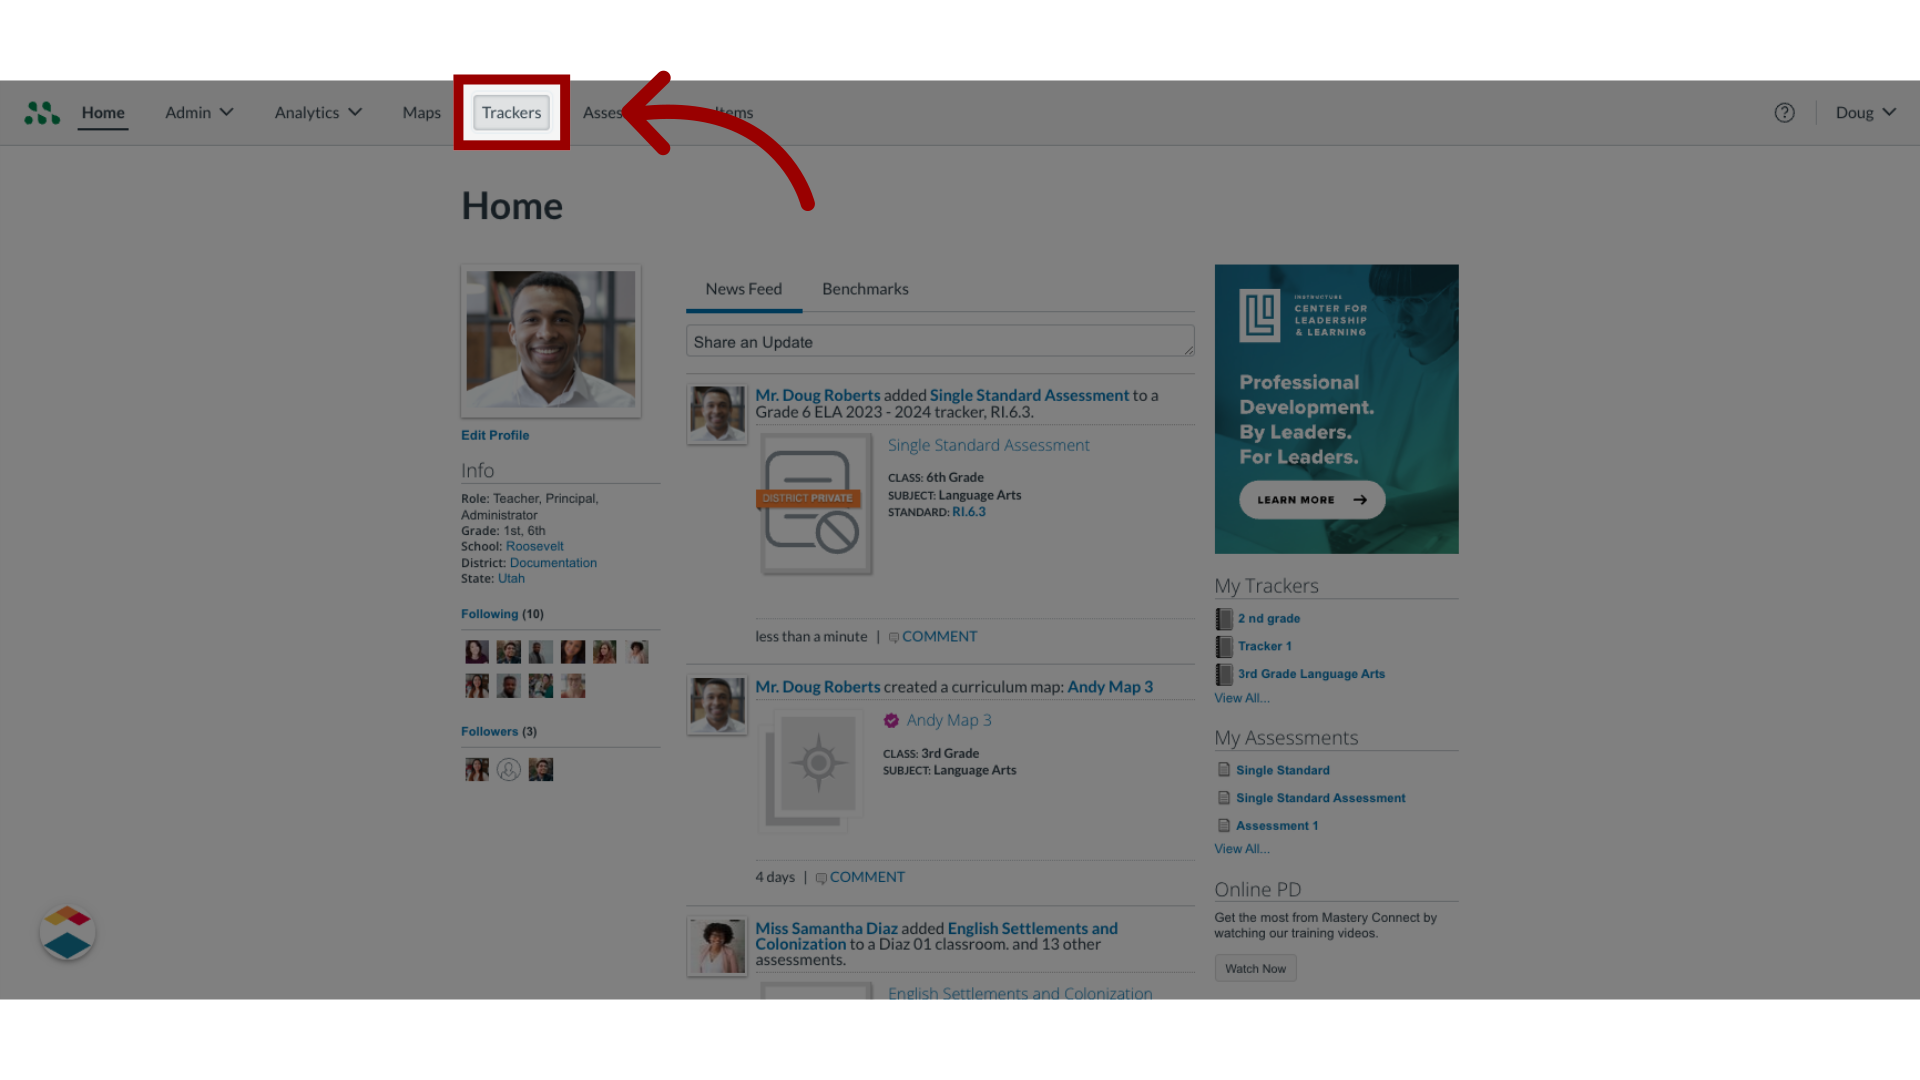The height and width of the screenshot is (1080, 1920).
Task: Click the 2nd grade tracker icon
Action: pos(1224,617)
